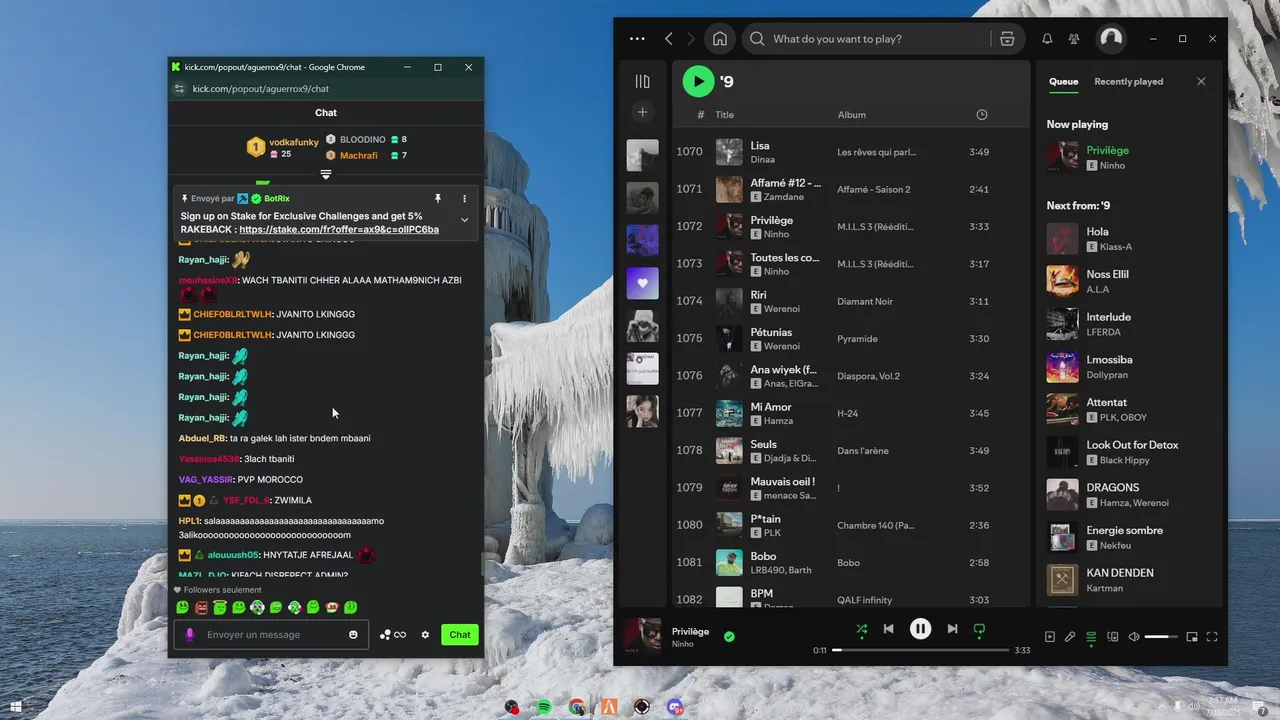
Task: Click username VAG_YASSIR in chat
Action: [206, 480]
